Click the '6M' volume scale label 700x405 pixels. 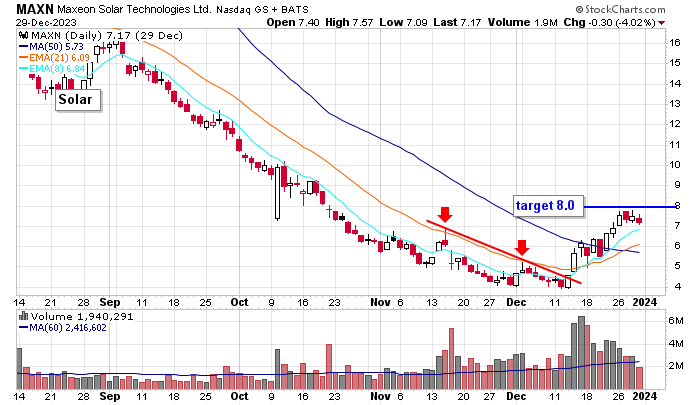pyautogui.click(x=676, y=321)
